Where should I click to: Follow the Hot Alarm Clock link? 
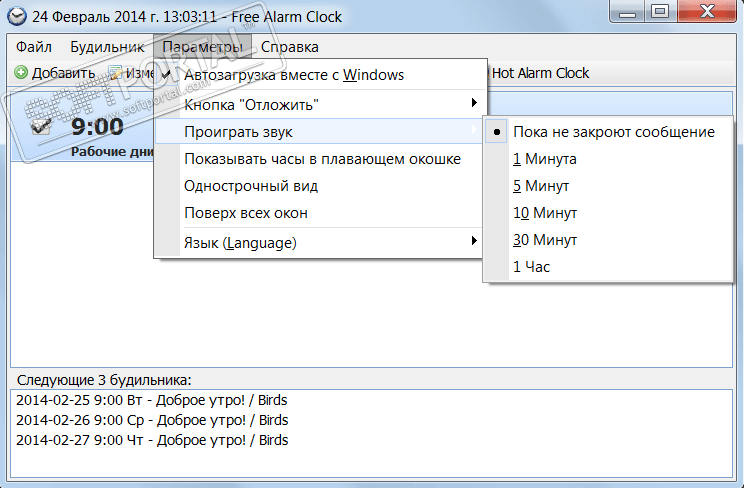[540, 73]
